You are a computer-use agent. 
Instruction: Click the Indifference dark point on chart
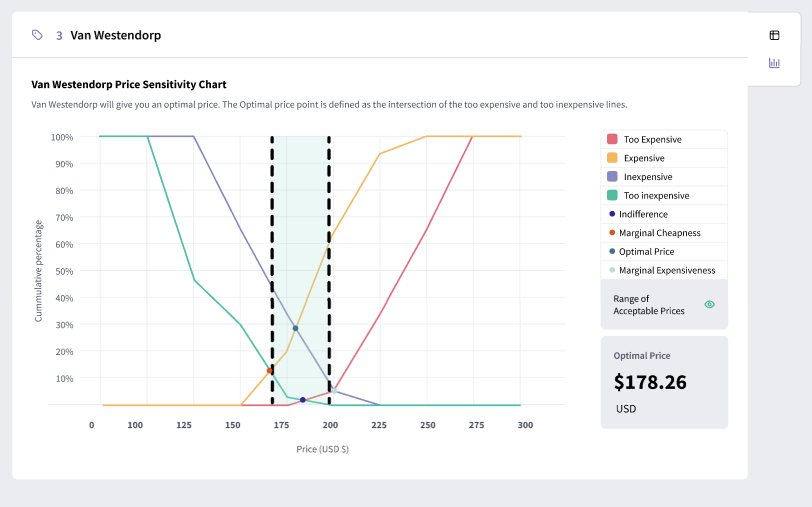[x=303, y=400]
